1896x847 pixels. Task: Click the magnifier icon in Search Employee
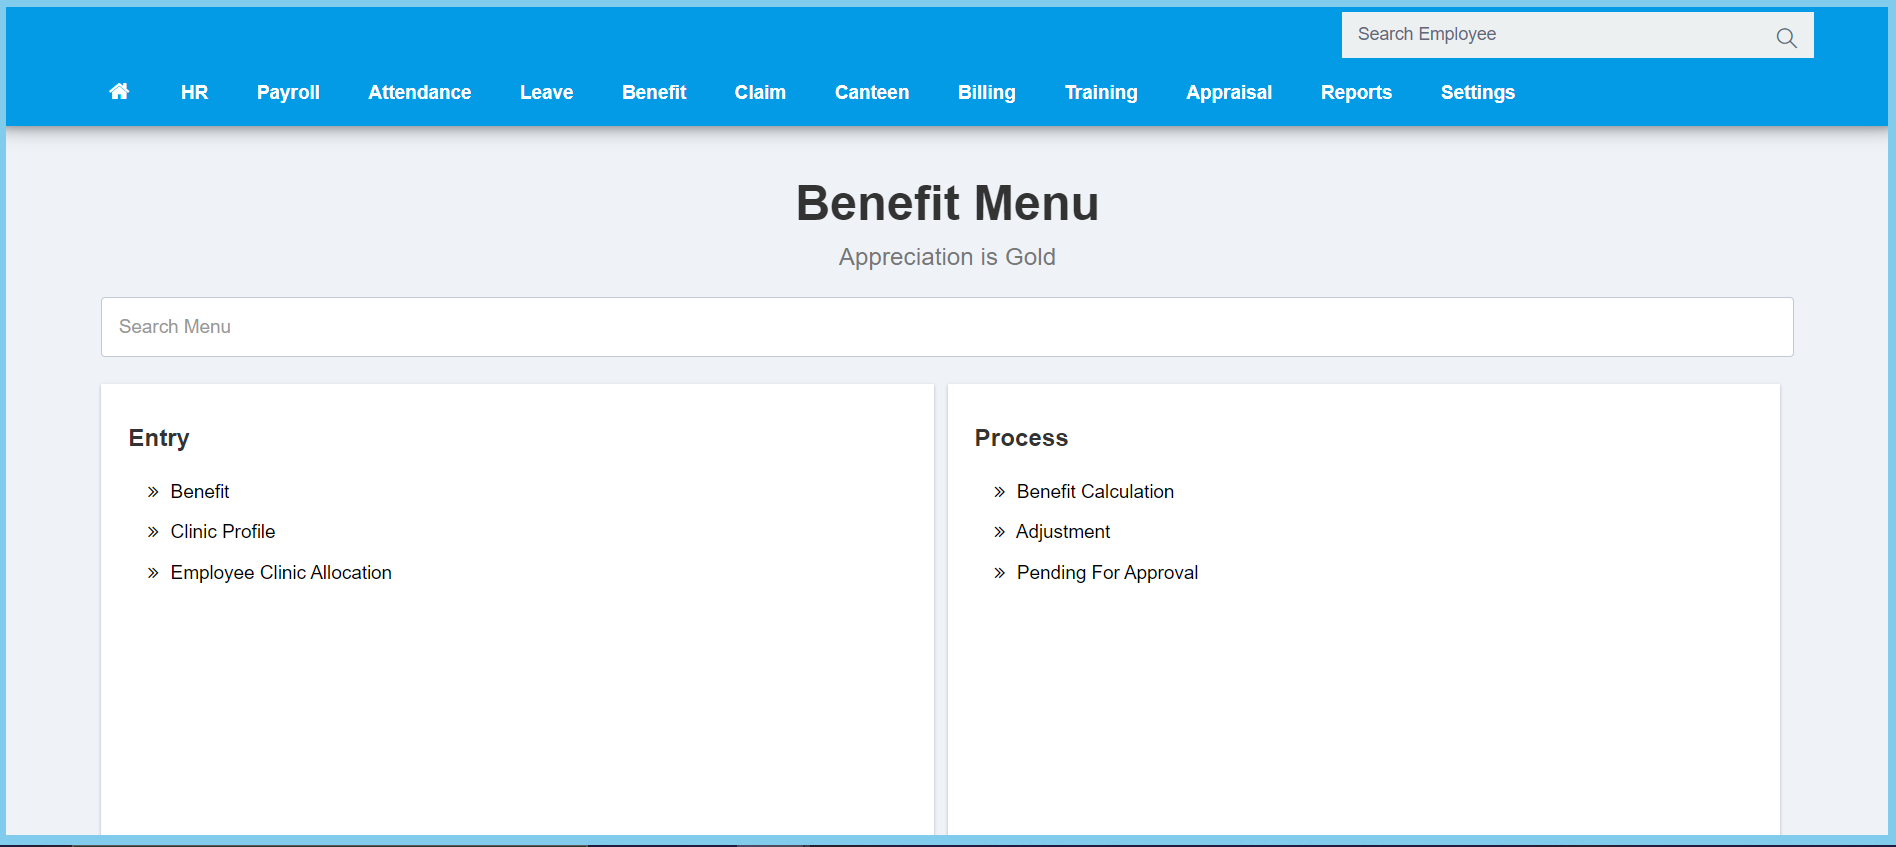click(1786, 38)
